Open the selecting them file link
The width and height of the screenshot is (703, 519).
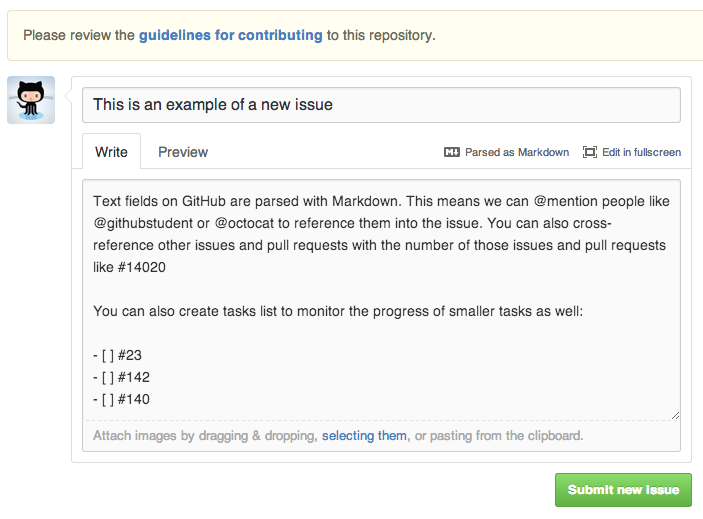click(364, 436)
